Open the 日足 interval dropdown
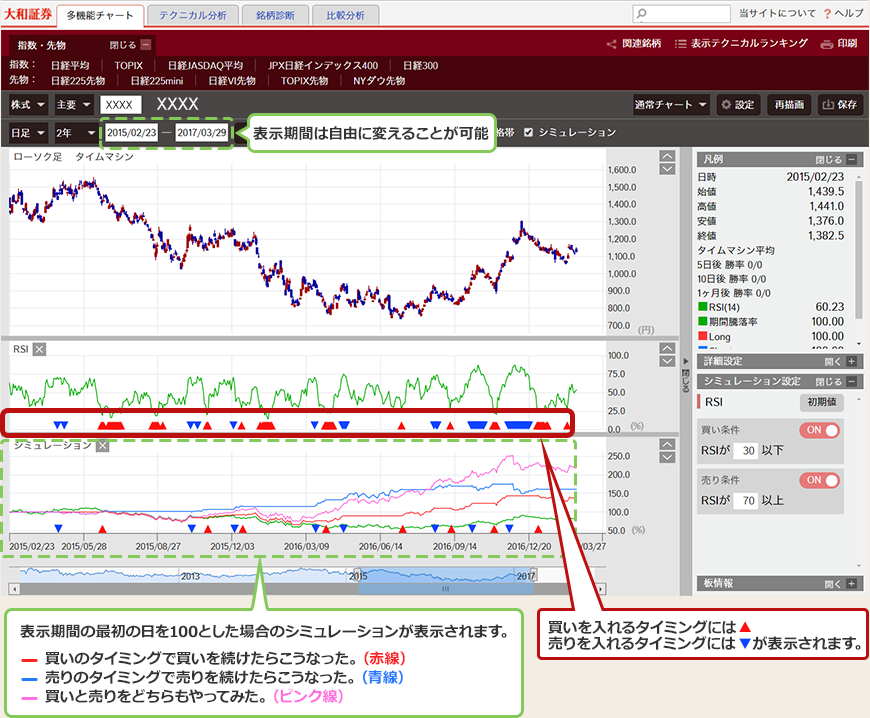This screenshot has width=870, height=718. 28,132
